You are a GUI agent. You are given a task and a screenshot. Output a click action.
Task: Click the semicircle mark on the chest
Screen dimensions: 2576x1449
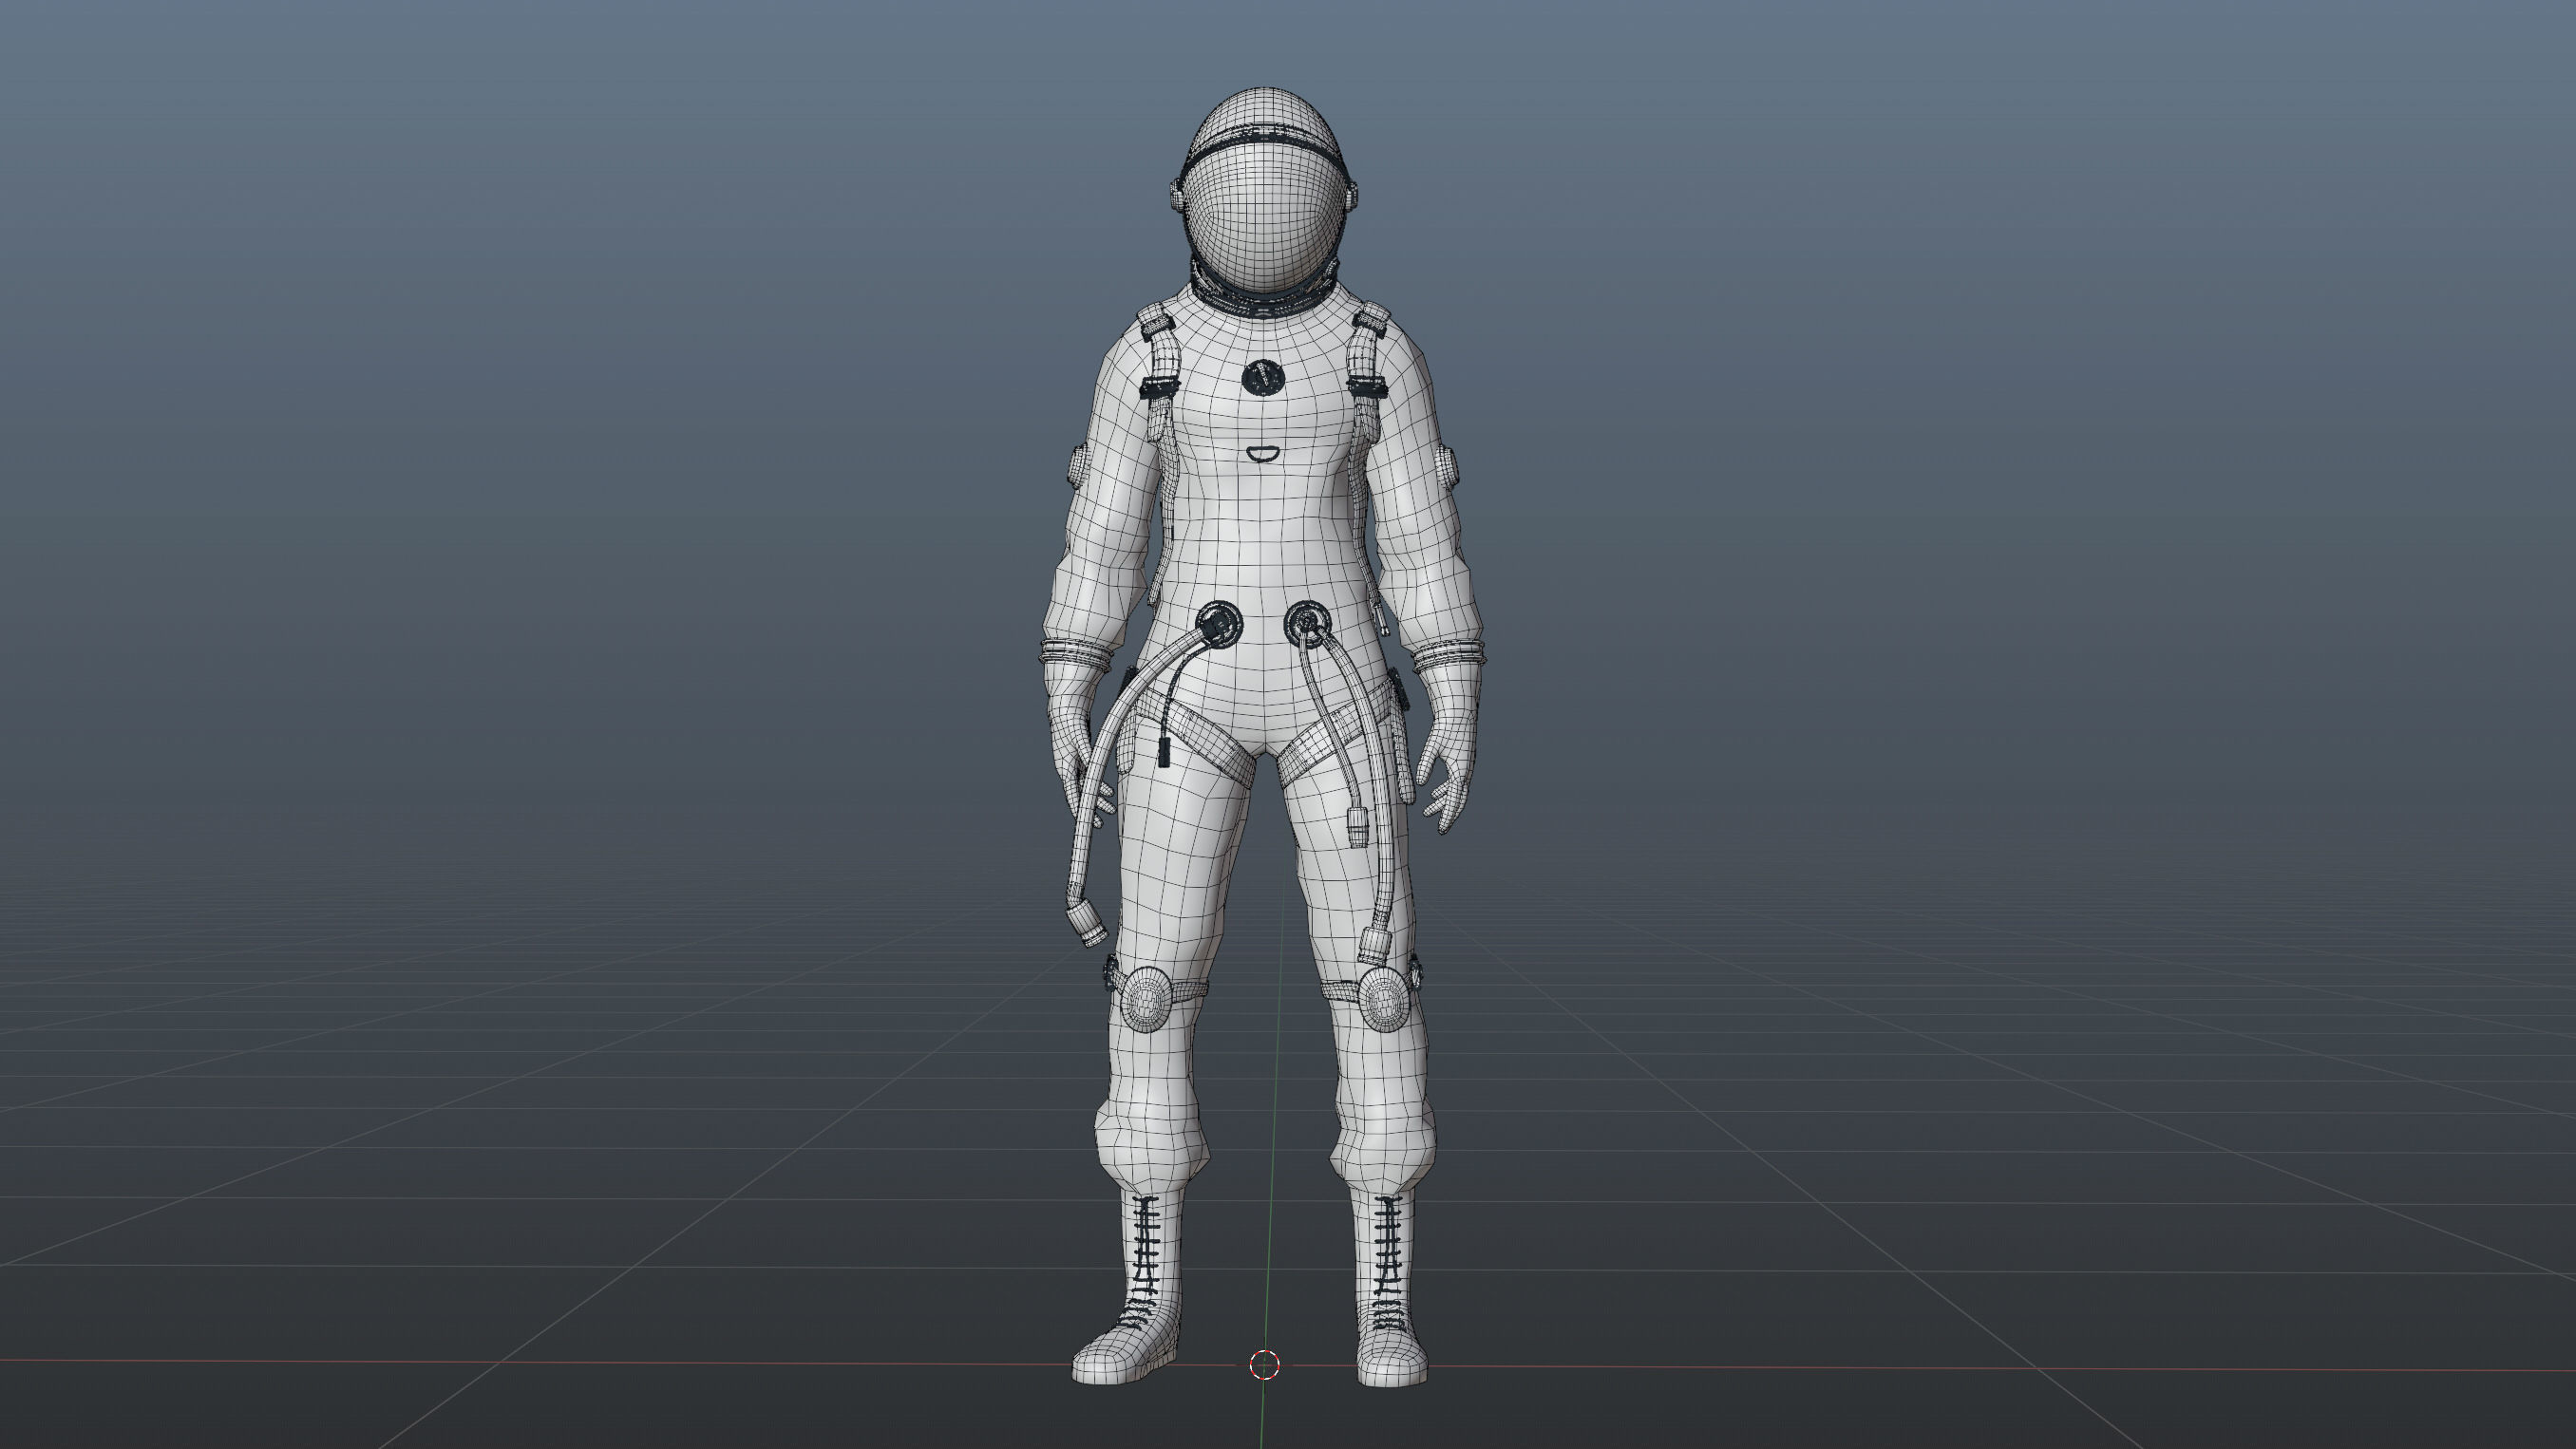(x=1262, y=455)
